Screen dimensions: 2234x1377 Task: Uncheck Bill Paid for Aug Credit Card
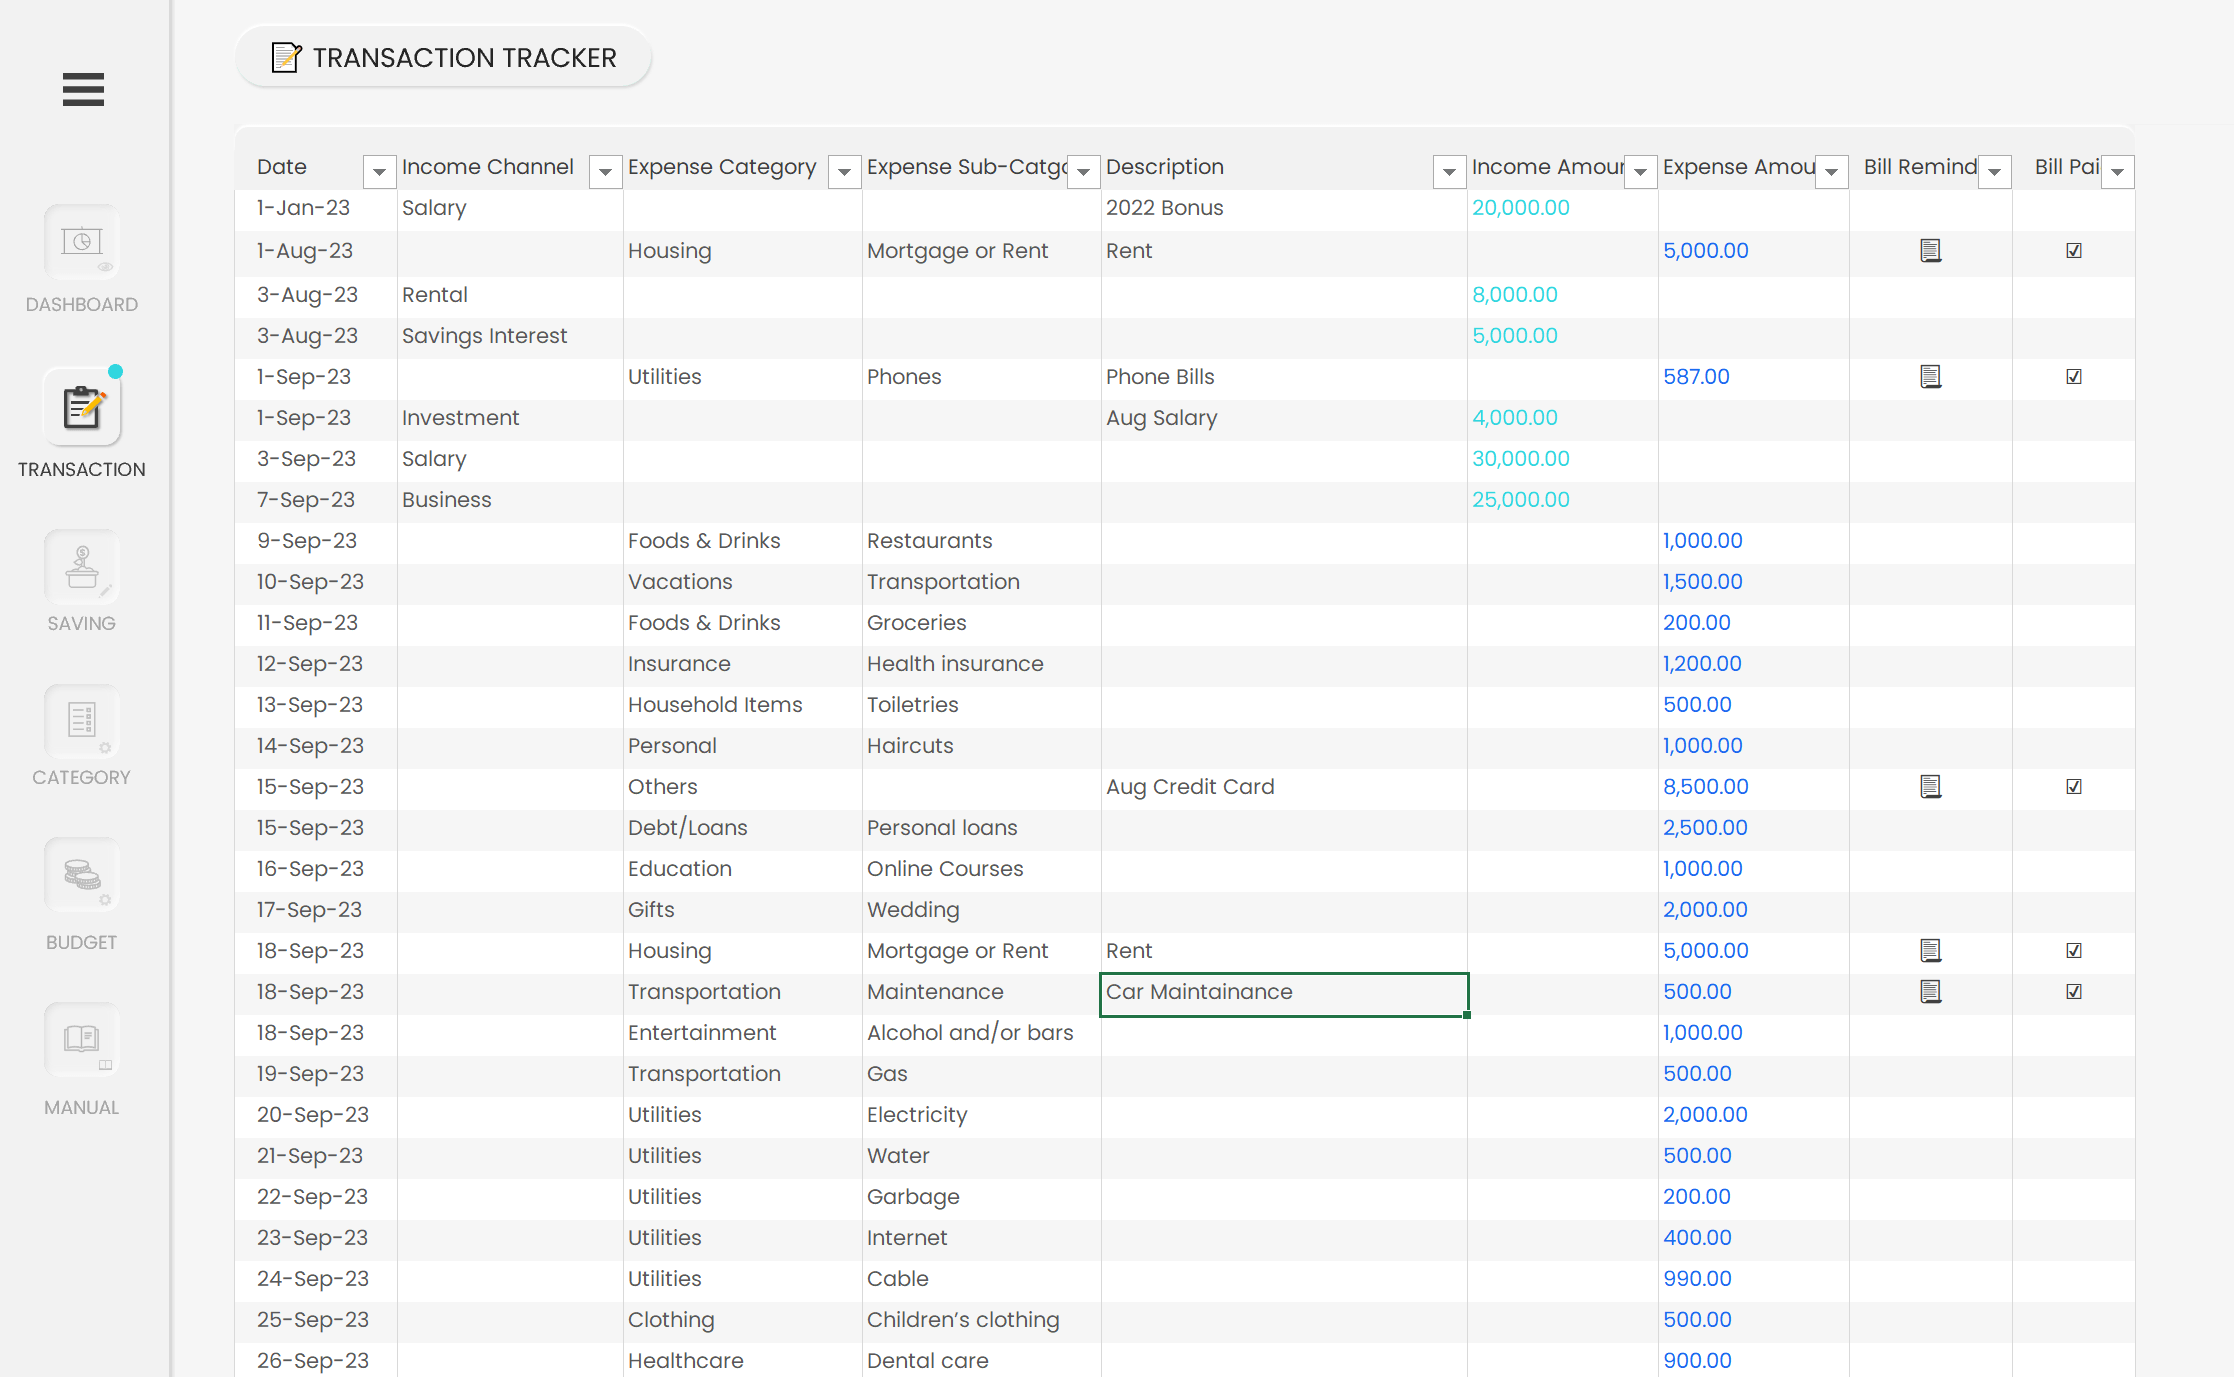click(x=2074, y=787)
